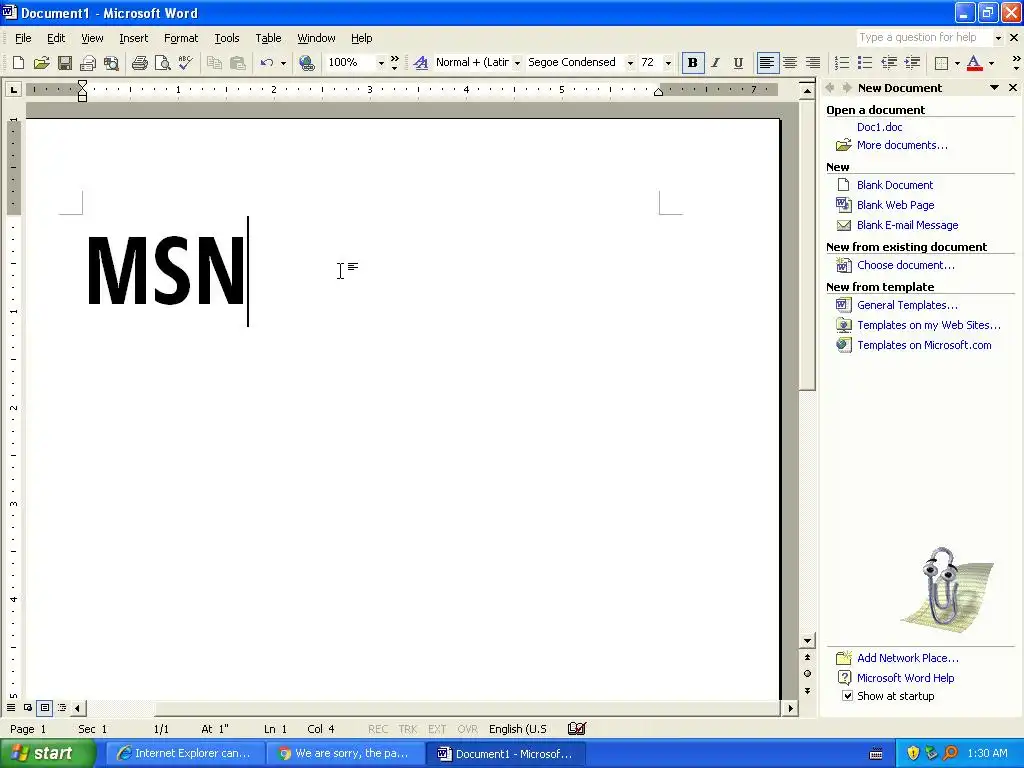This screenshot has height=768, width=1024.
Task: Toggle Bold formatting
Action: (x=693, y=63)
